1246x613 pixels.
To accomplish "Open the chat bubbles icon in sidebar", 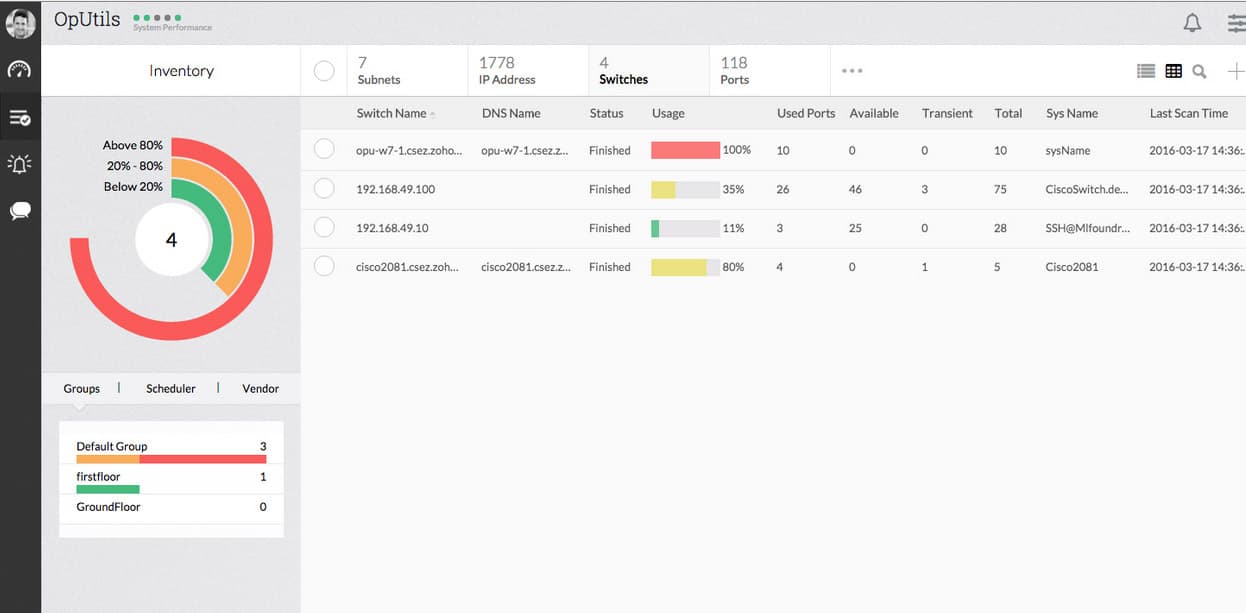I will [19, 211].
